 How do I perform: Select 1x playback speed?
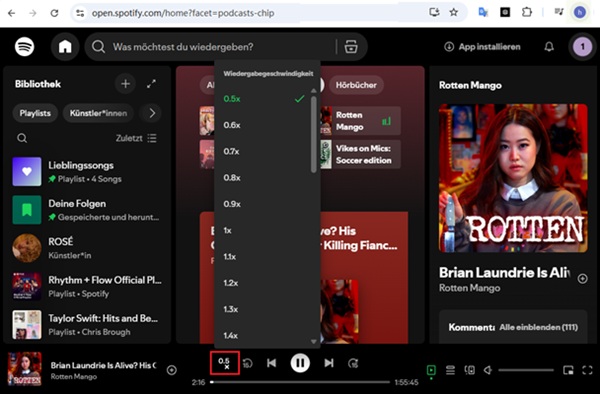264,231
